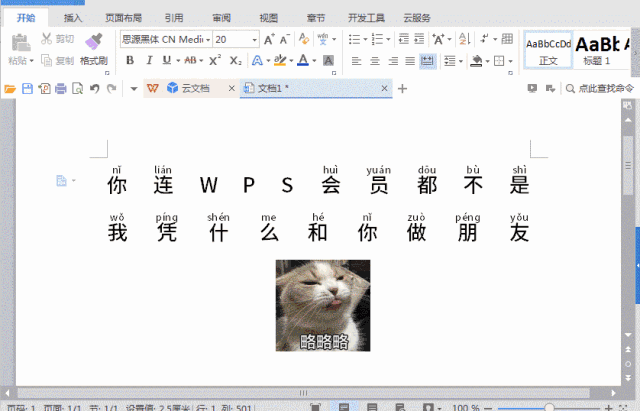Click the highlight color yellow swatch

(x=280, y=60)
